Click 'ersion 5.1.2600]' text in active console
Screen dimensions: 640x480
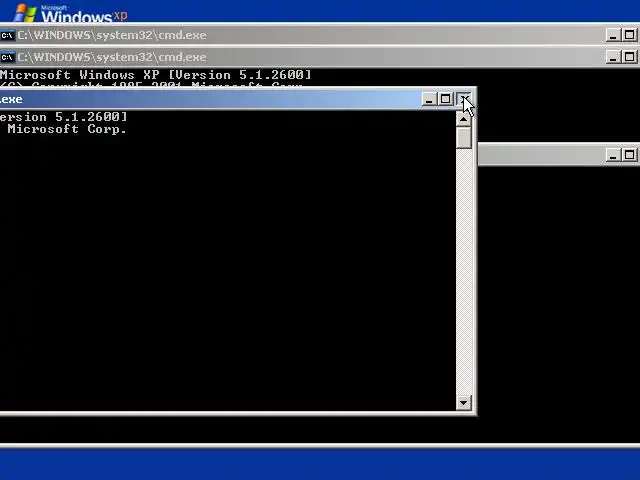(63, 117)
